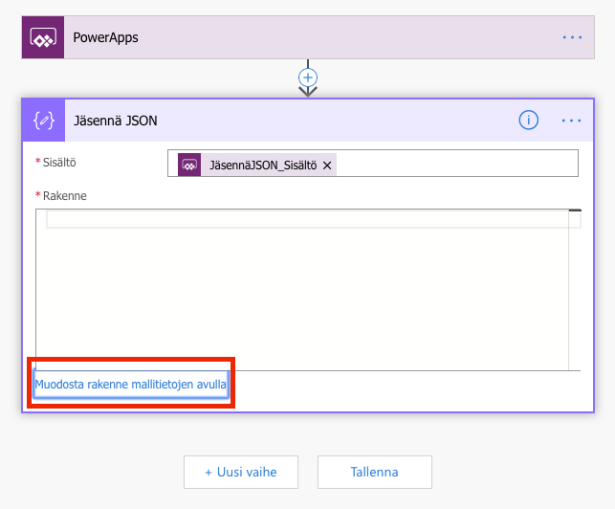Screen dimensions: 615x509
Task: Show info for Jäsennä JSON action
Action: coord(528,120)
